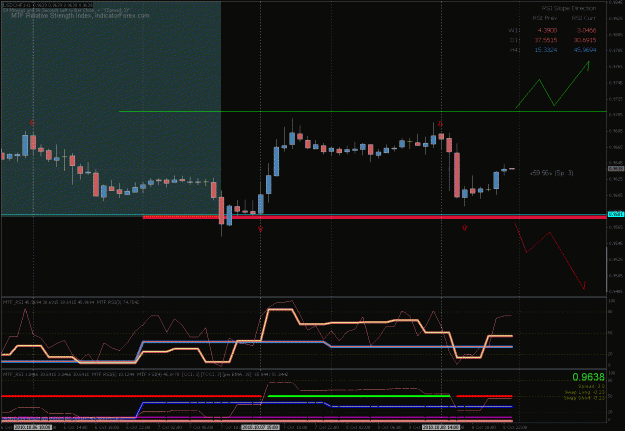Click the red arrow marker above the far-left candles
625x431 pixels.
click(32, 123)
